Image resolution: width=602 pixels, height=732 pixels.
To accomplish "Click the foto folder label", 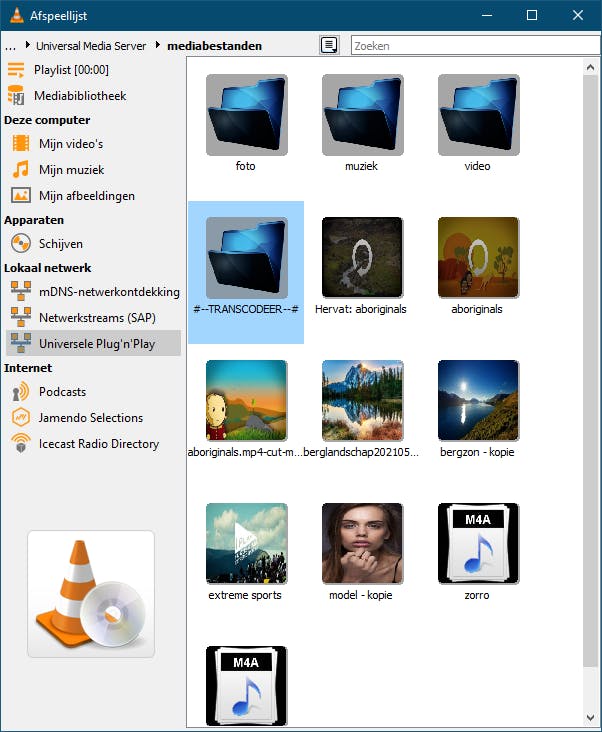I will [245, 166].
